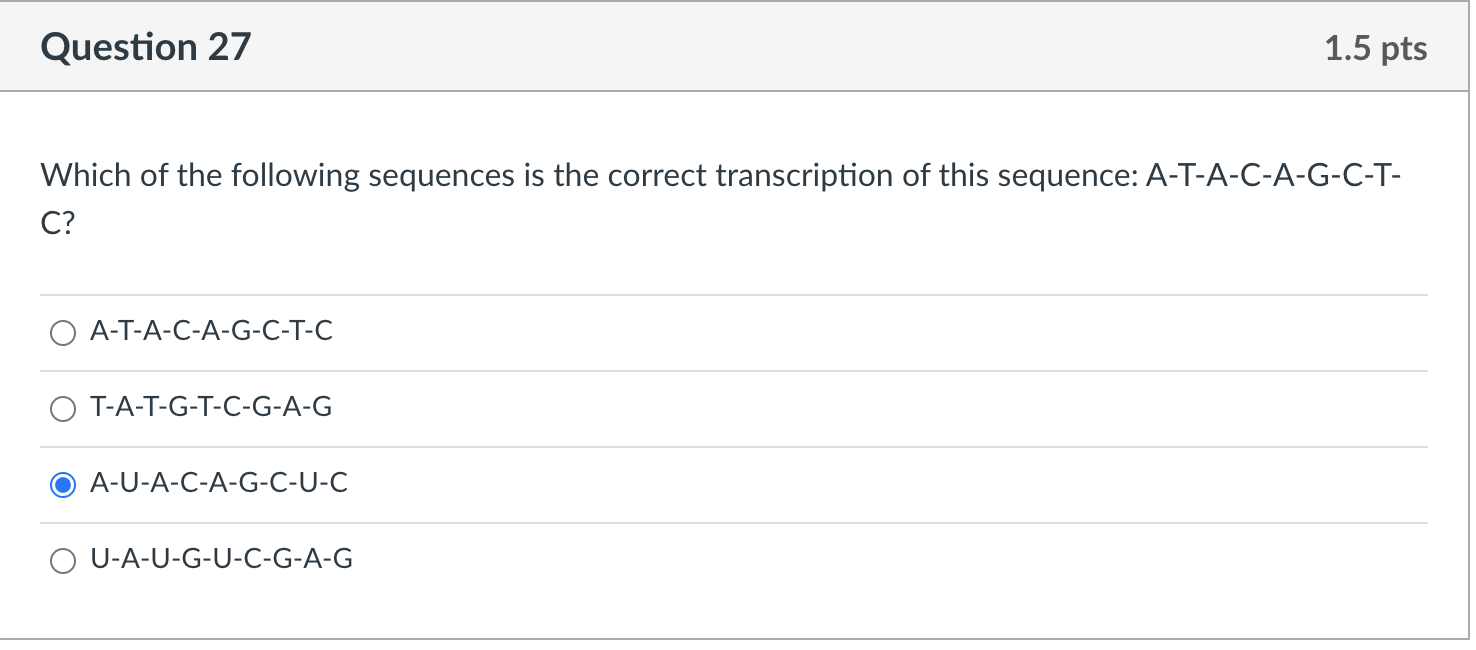The image size is (1476, 650).
Task: Click the answer label text T-A-T-G-T-C-G-A-G
Action: (x=211, y=408)
